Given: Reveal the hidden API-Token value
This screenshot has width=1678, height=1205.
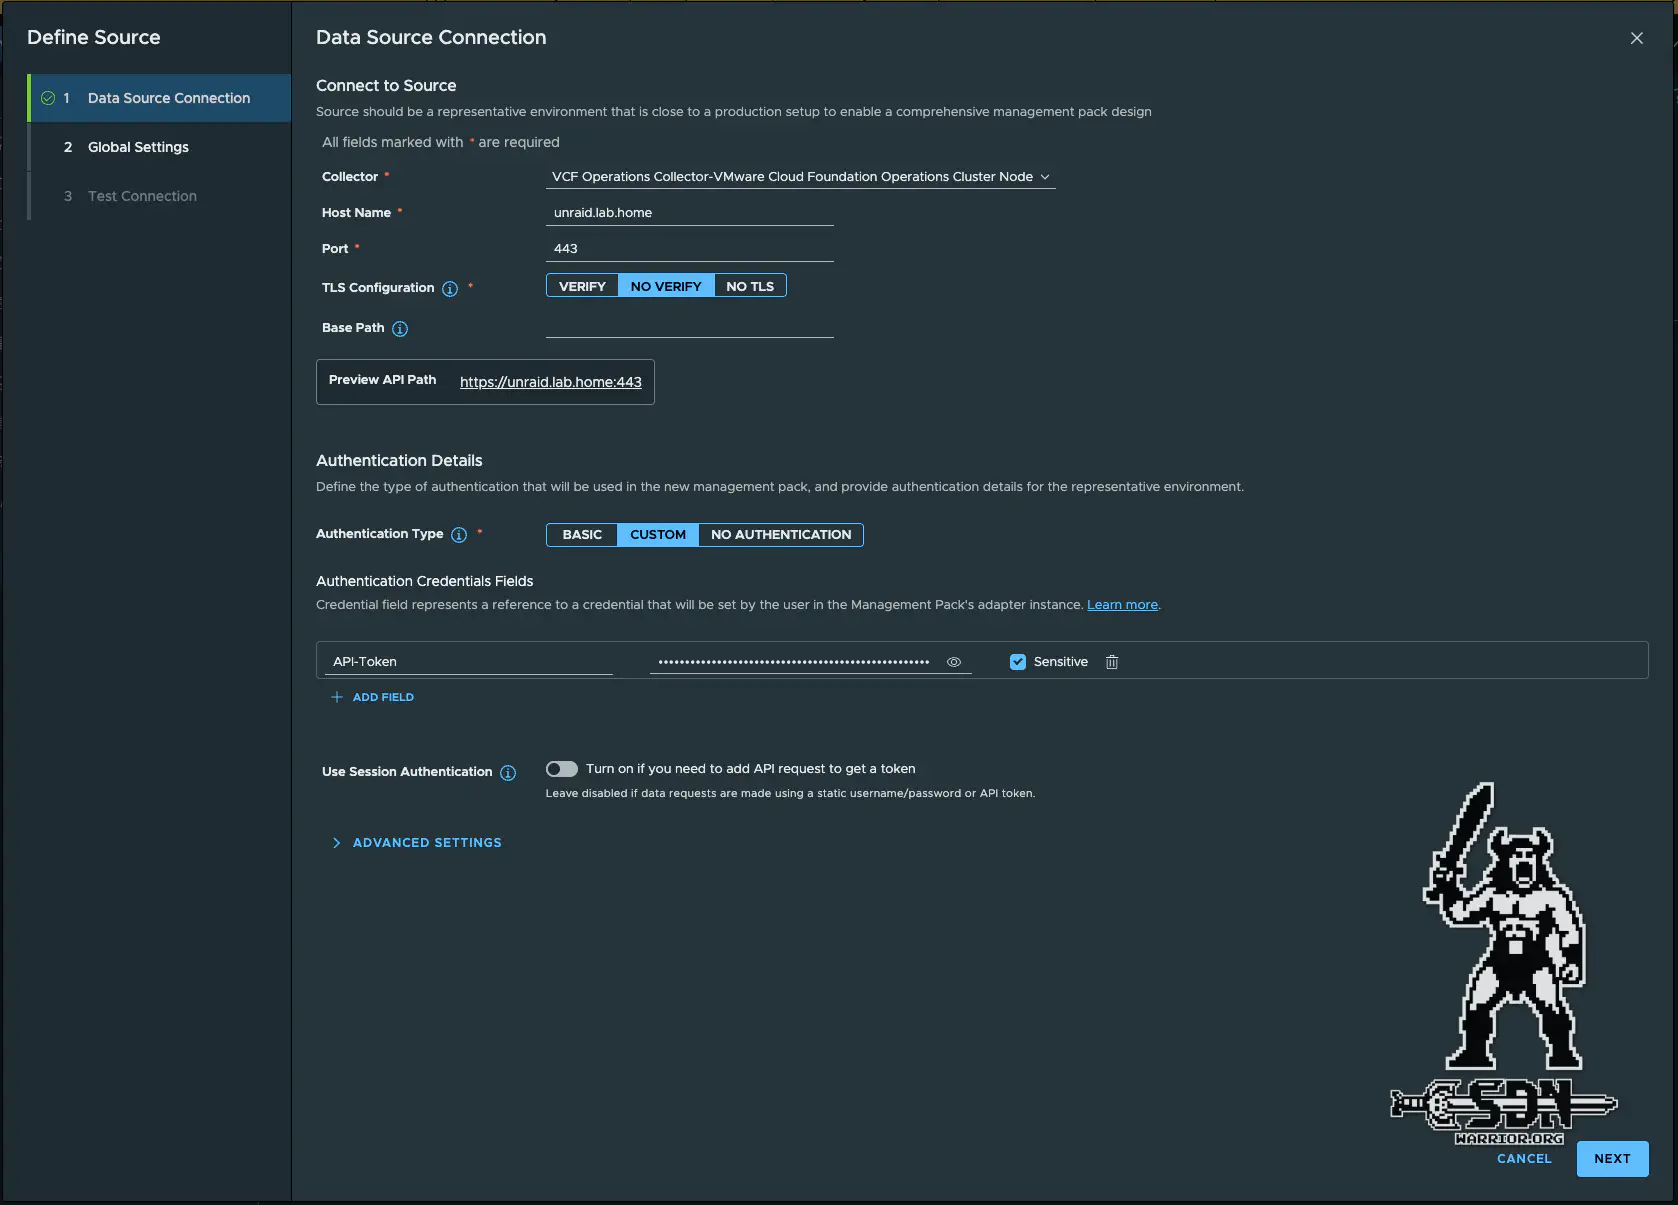Looking at the screenshot, I should tap(953, 662).
